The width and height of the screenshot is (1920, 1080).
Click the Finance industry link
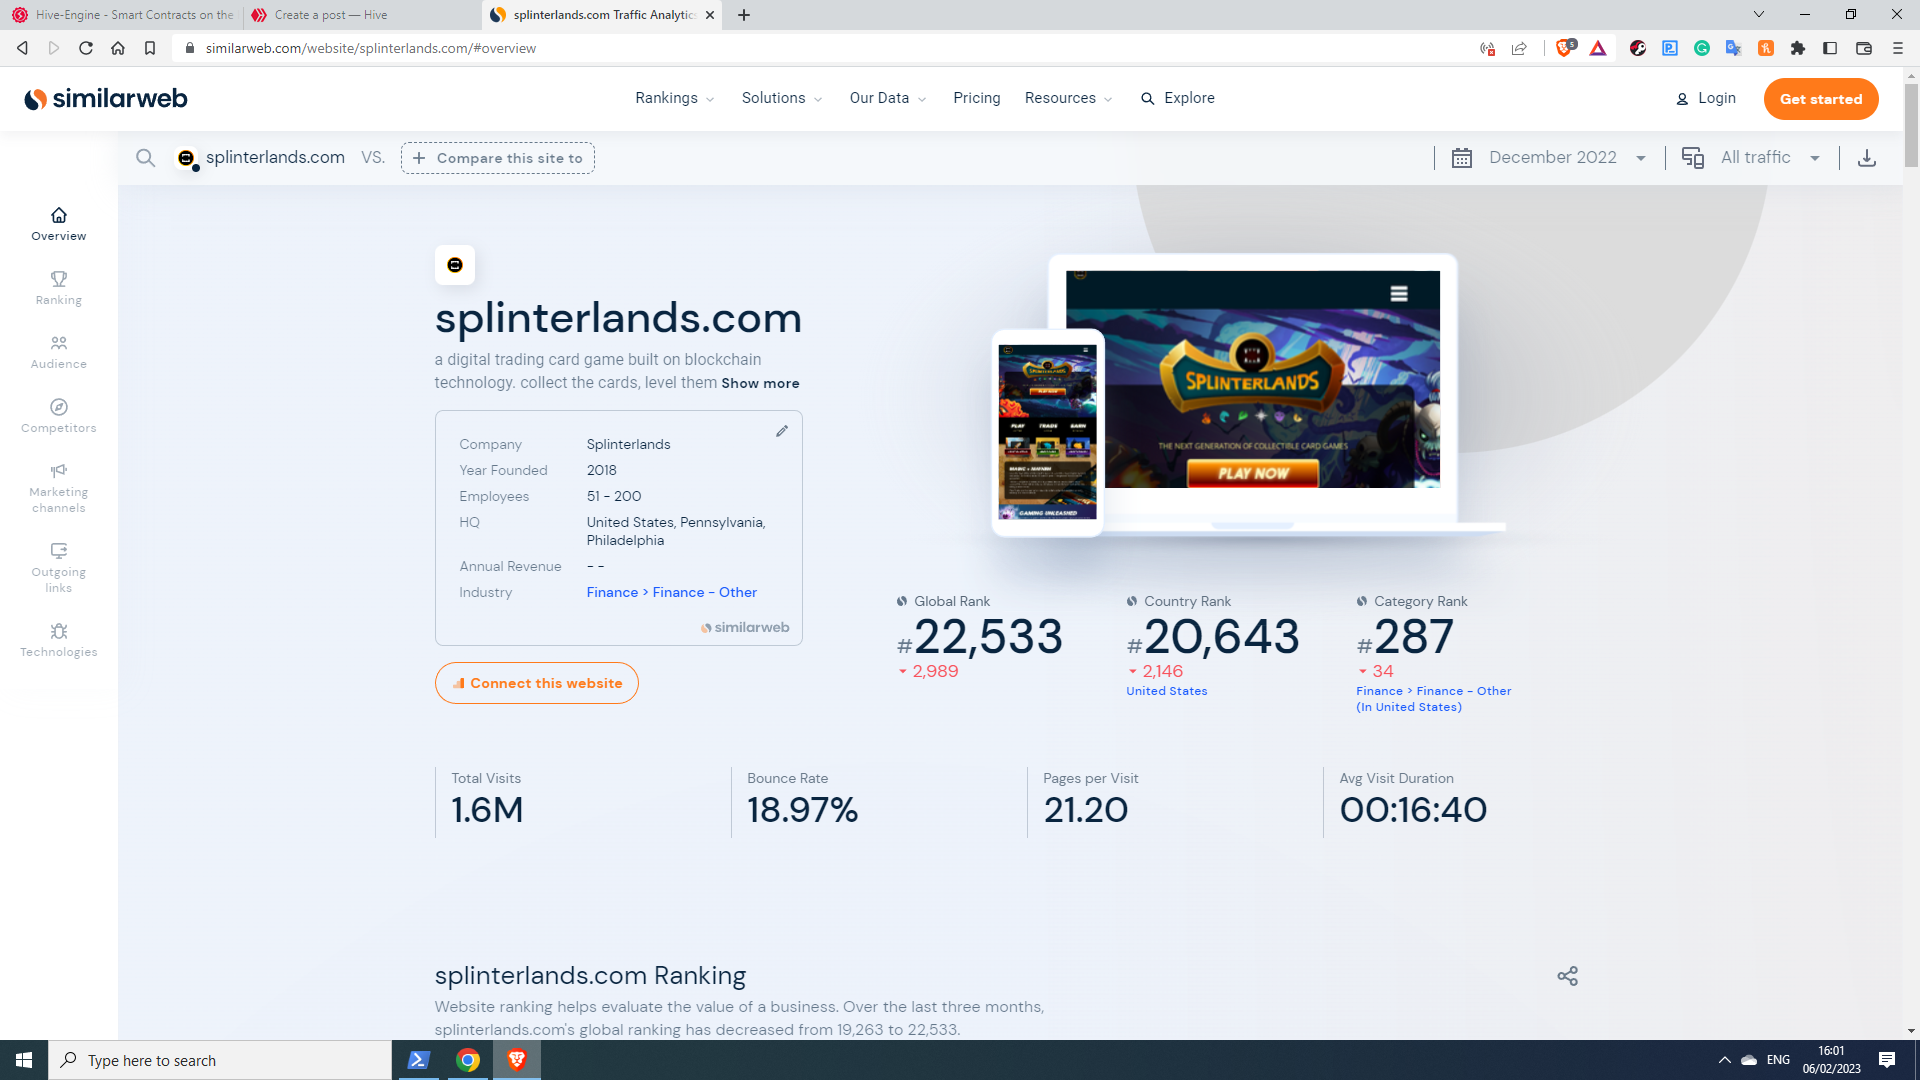612,592
